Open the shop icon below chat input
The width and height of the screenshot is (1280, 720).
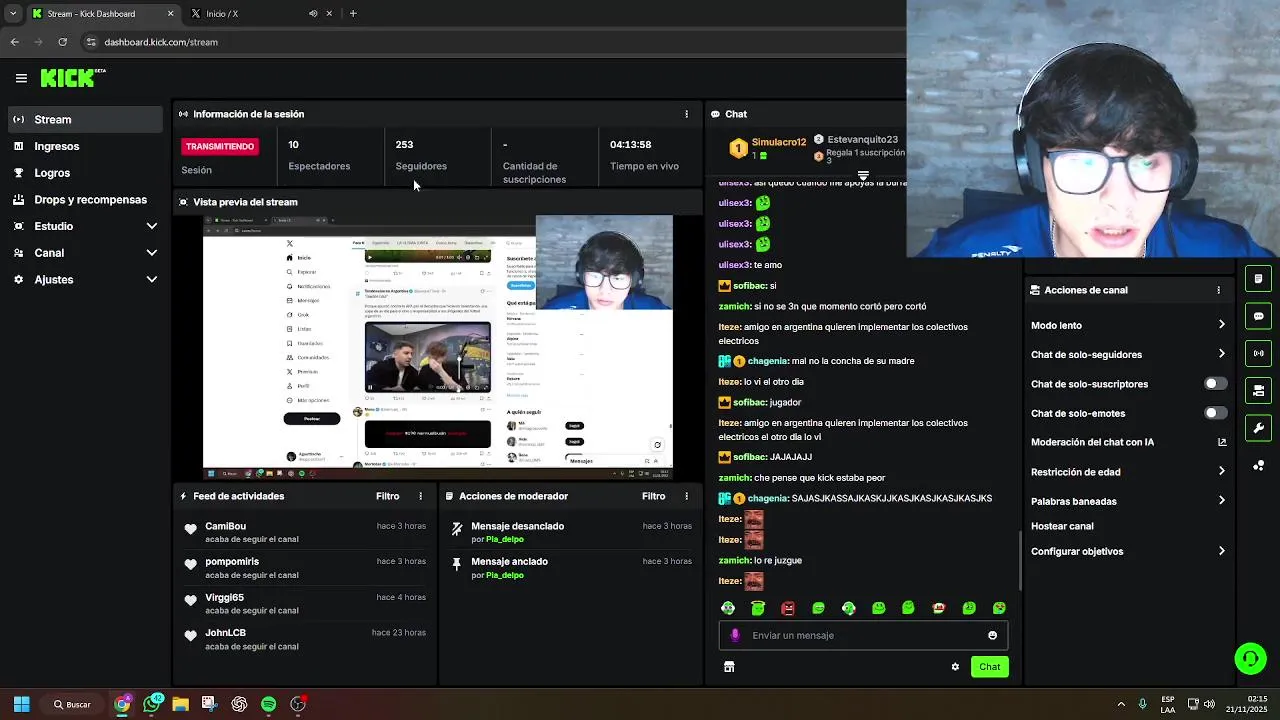pyautogui.click(x=729, y=667)
